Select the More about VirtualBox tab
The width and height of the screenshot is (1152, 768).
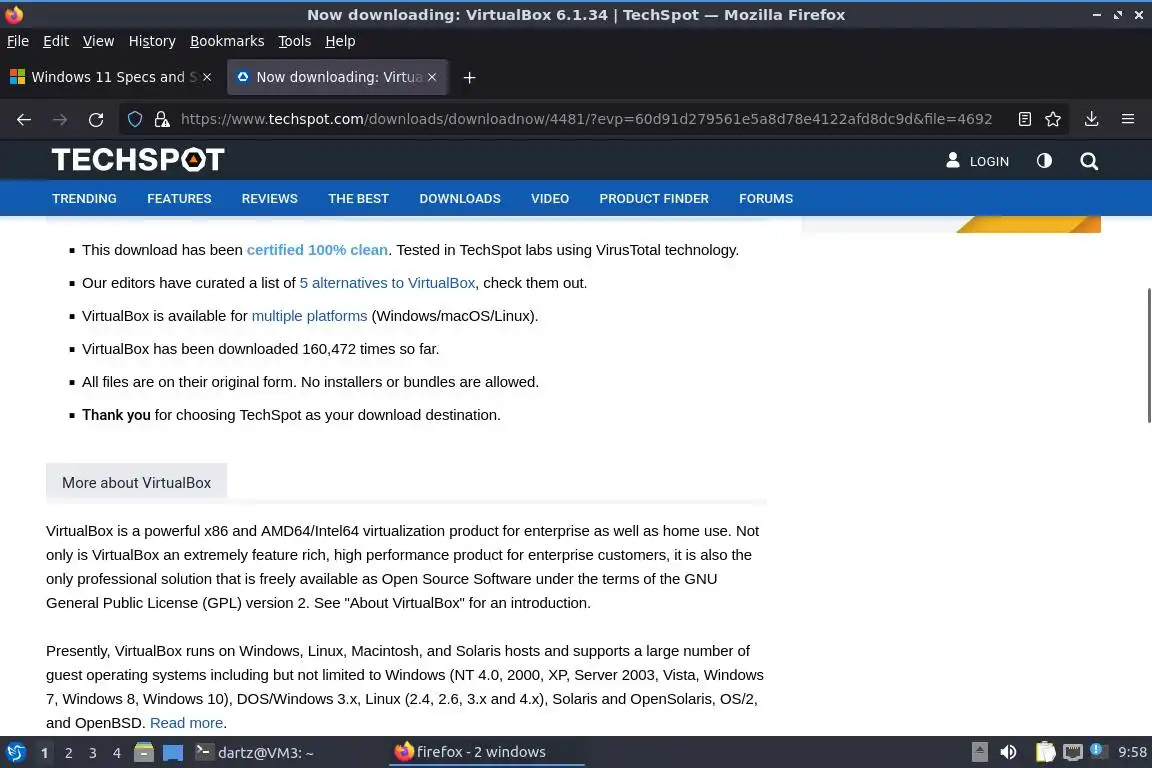pos(137,482)
